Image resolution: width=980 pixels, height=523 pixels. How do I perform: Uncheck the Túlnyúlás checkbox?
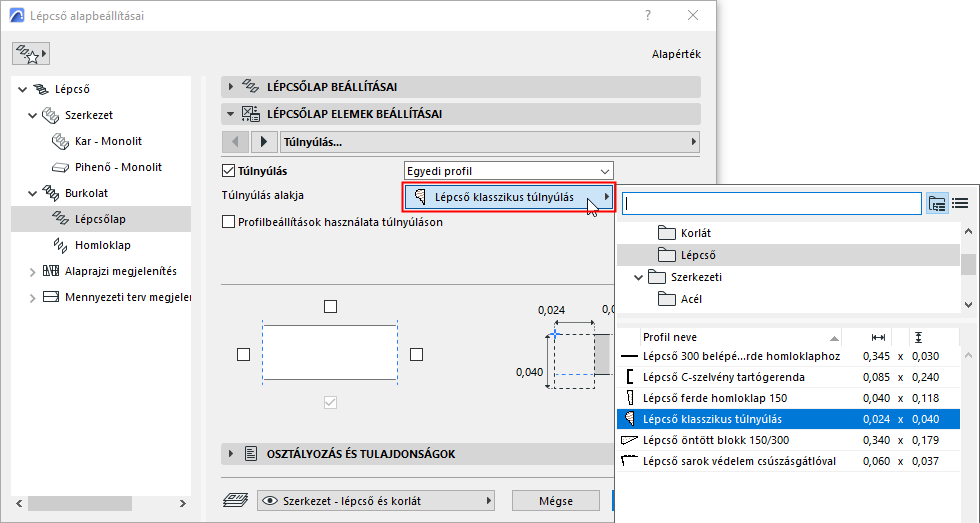(229, 171)
